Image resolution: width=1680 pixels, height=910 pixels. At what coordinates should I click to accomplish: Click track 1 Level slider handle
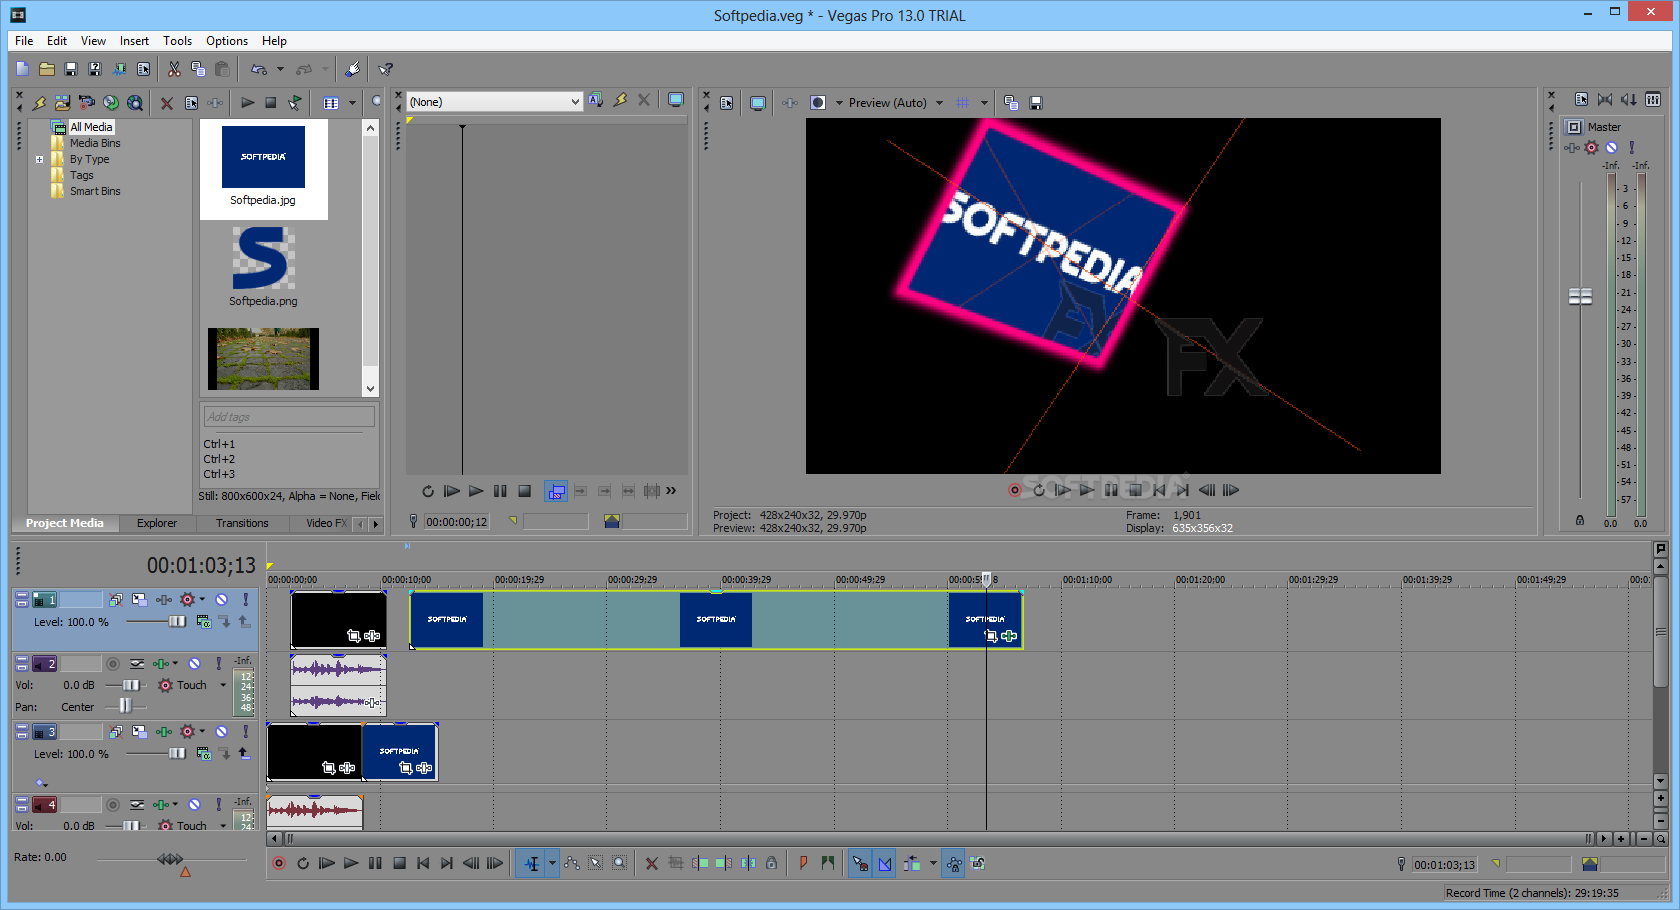177,621
